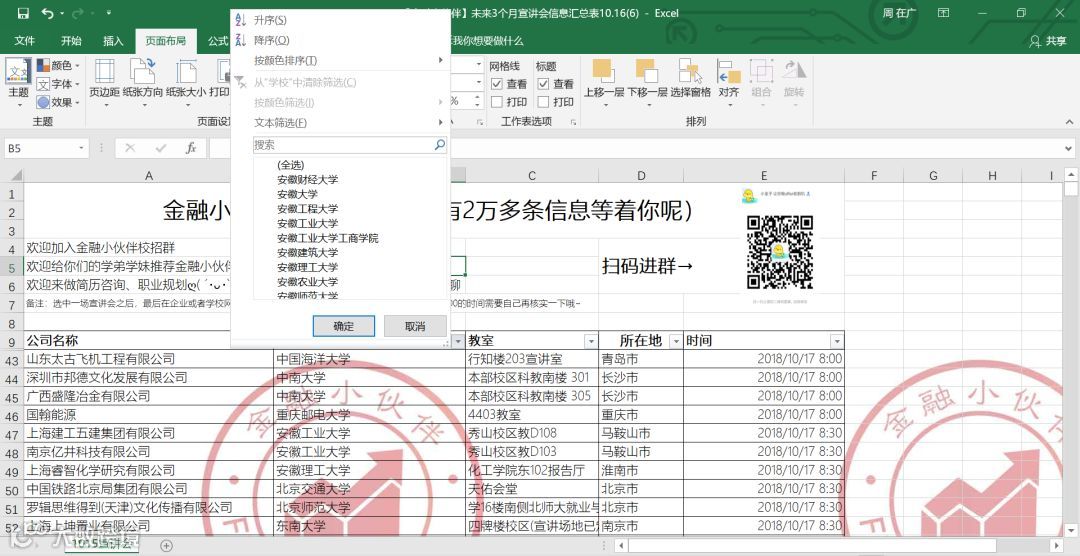The width and height of the screenshot is (1080, 556).
Task: Switch to Home (开始) tab
Action: point(71,41)
